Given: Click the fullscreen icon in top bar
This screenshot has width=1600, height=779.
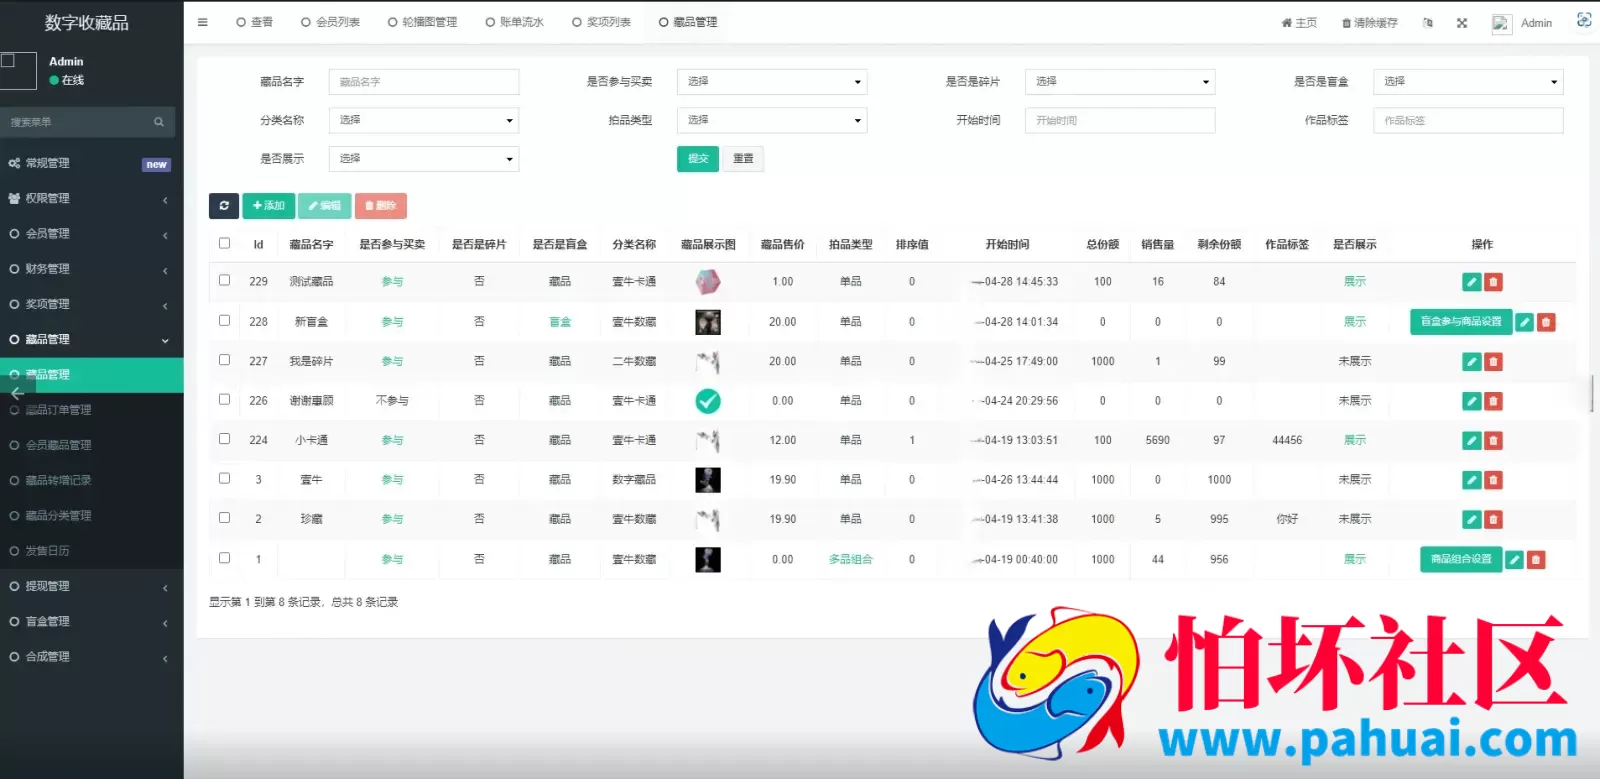Looking at the screenshot, I should pyautogui.click(x=1462, y=23).
